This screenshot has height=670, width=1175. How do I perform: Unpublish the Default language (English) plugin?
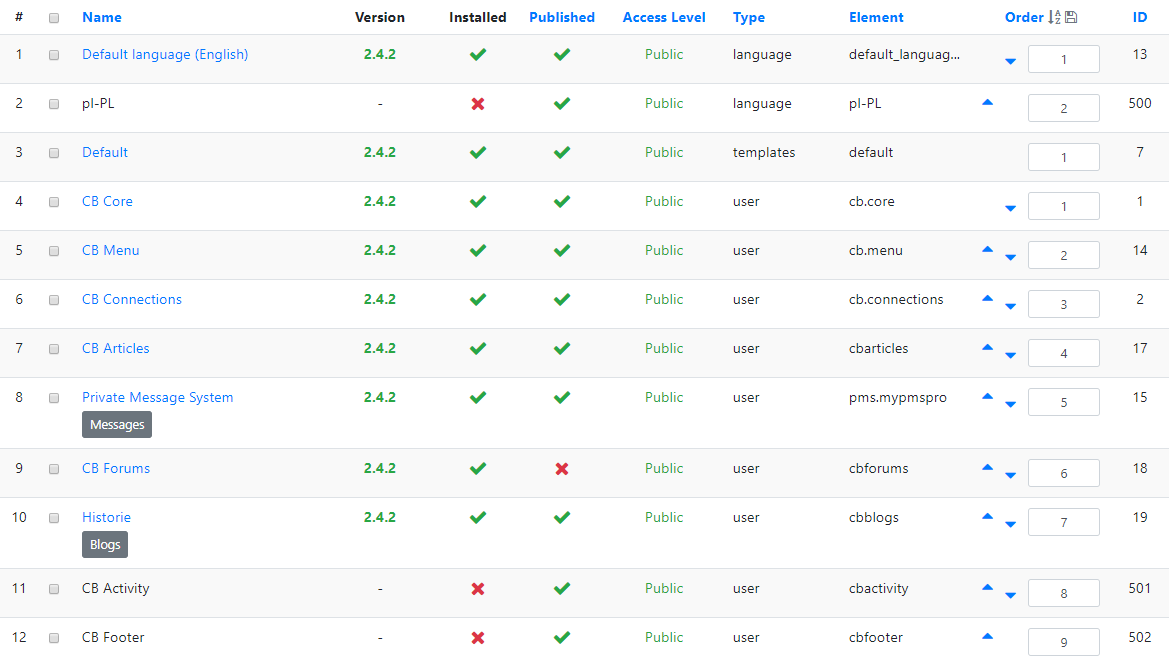click(561, 55)
